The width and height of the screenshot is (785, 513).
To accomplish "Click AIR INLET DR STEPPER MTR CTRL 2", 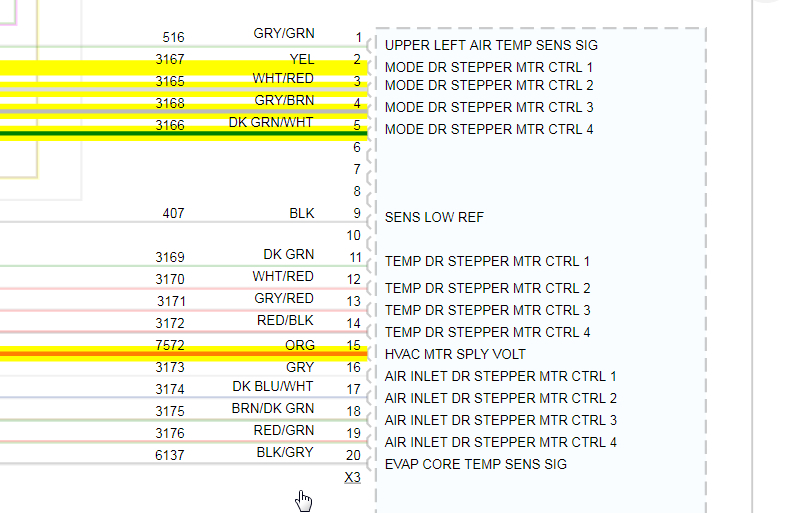I will coord(501,399).
